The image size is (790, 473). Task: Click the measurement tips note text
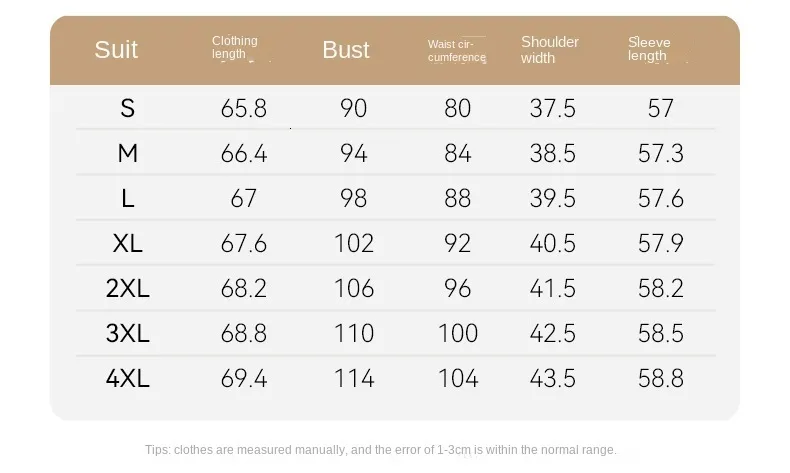[381, 450]
